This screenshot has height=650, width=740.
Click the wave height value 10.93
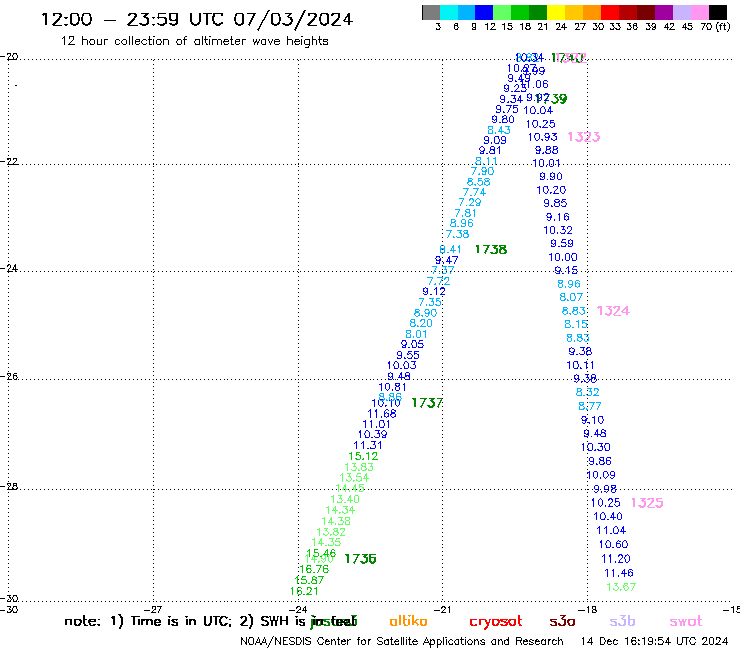pos(543,137)
